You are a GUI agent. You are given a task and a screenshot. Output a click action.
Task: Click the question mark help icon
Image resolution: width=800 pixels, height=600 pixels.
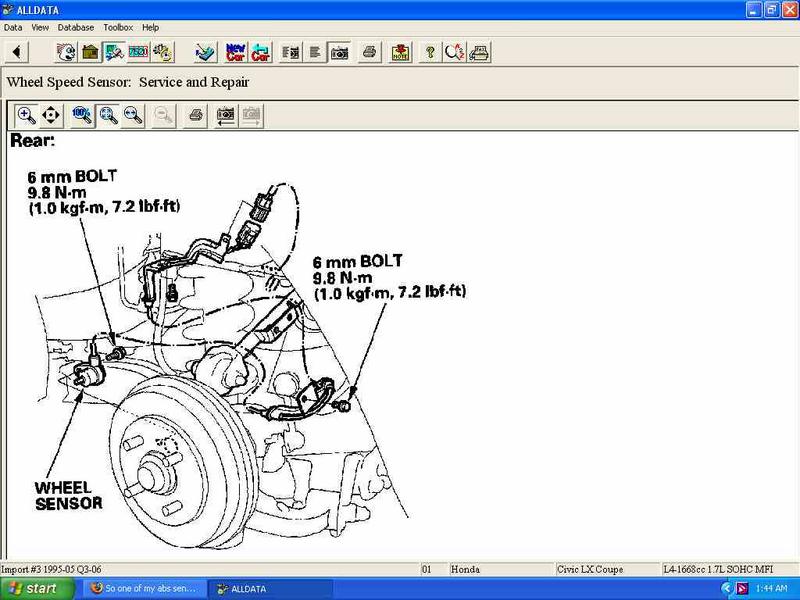430,51
